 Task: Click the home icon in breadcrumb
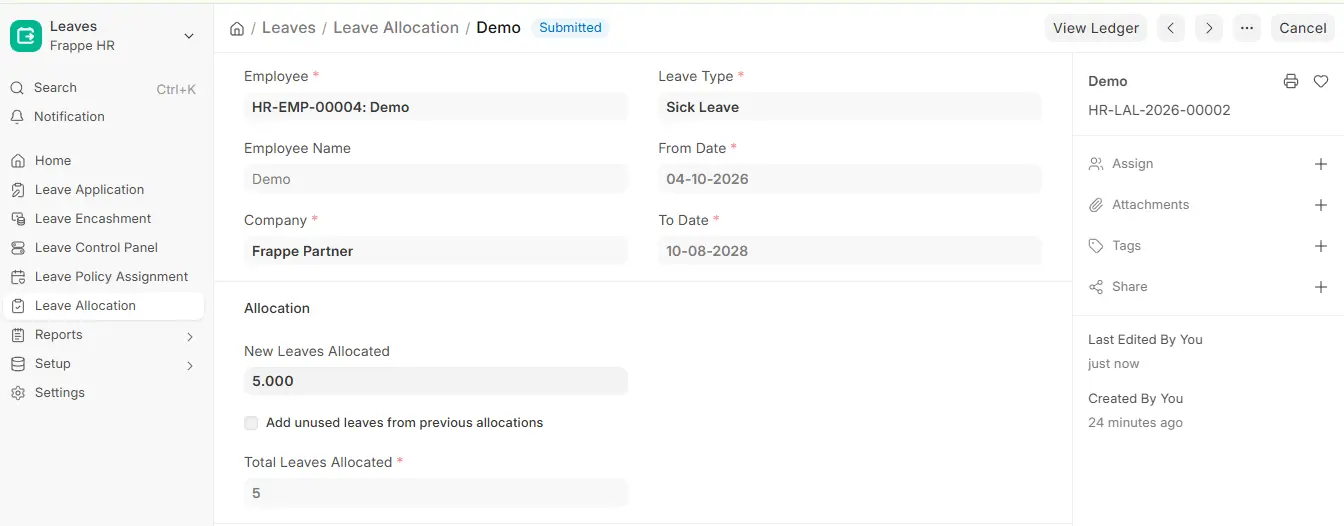point(237,29)
